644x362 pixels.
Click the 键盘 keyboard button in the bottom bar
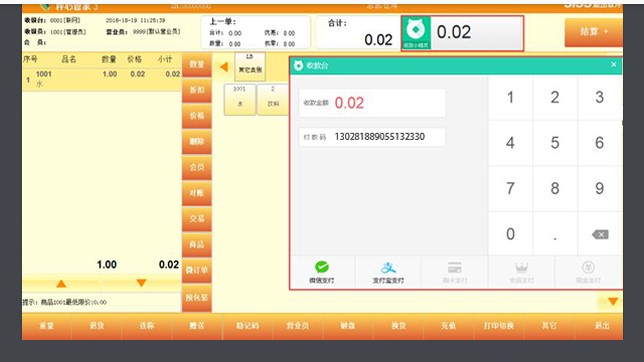(x=348, y=326)
